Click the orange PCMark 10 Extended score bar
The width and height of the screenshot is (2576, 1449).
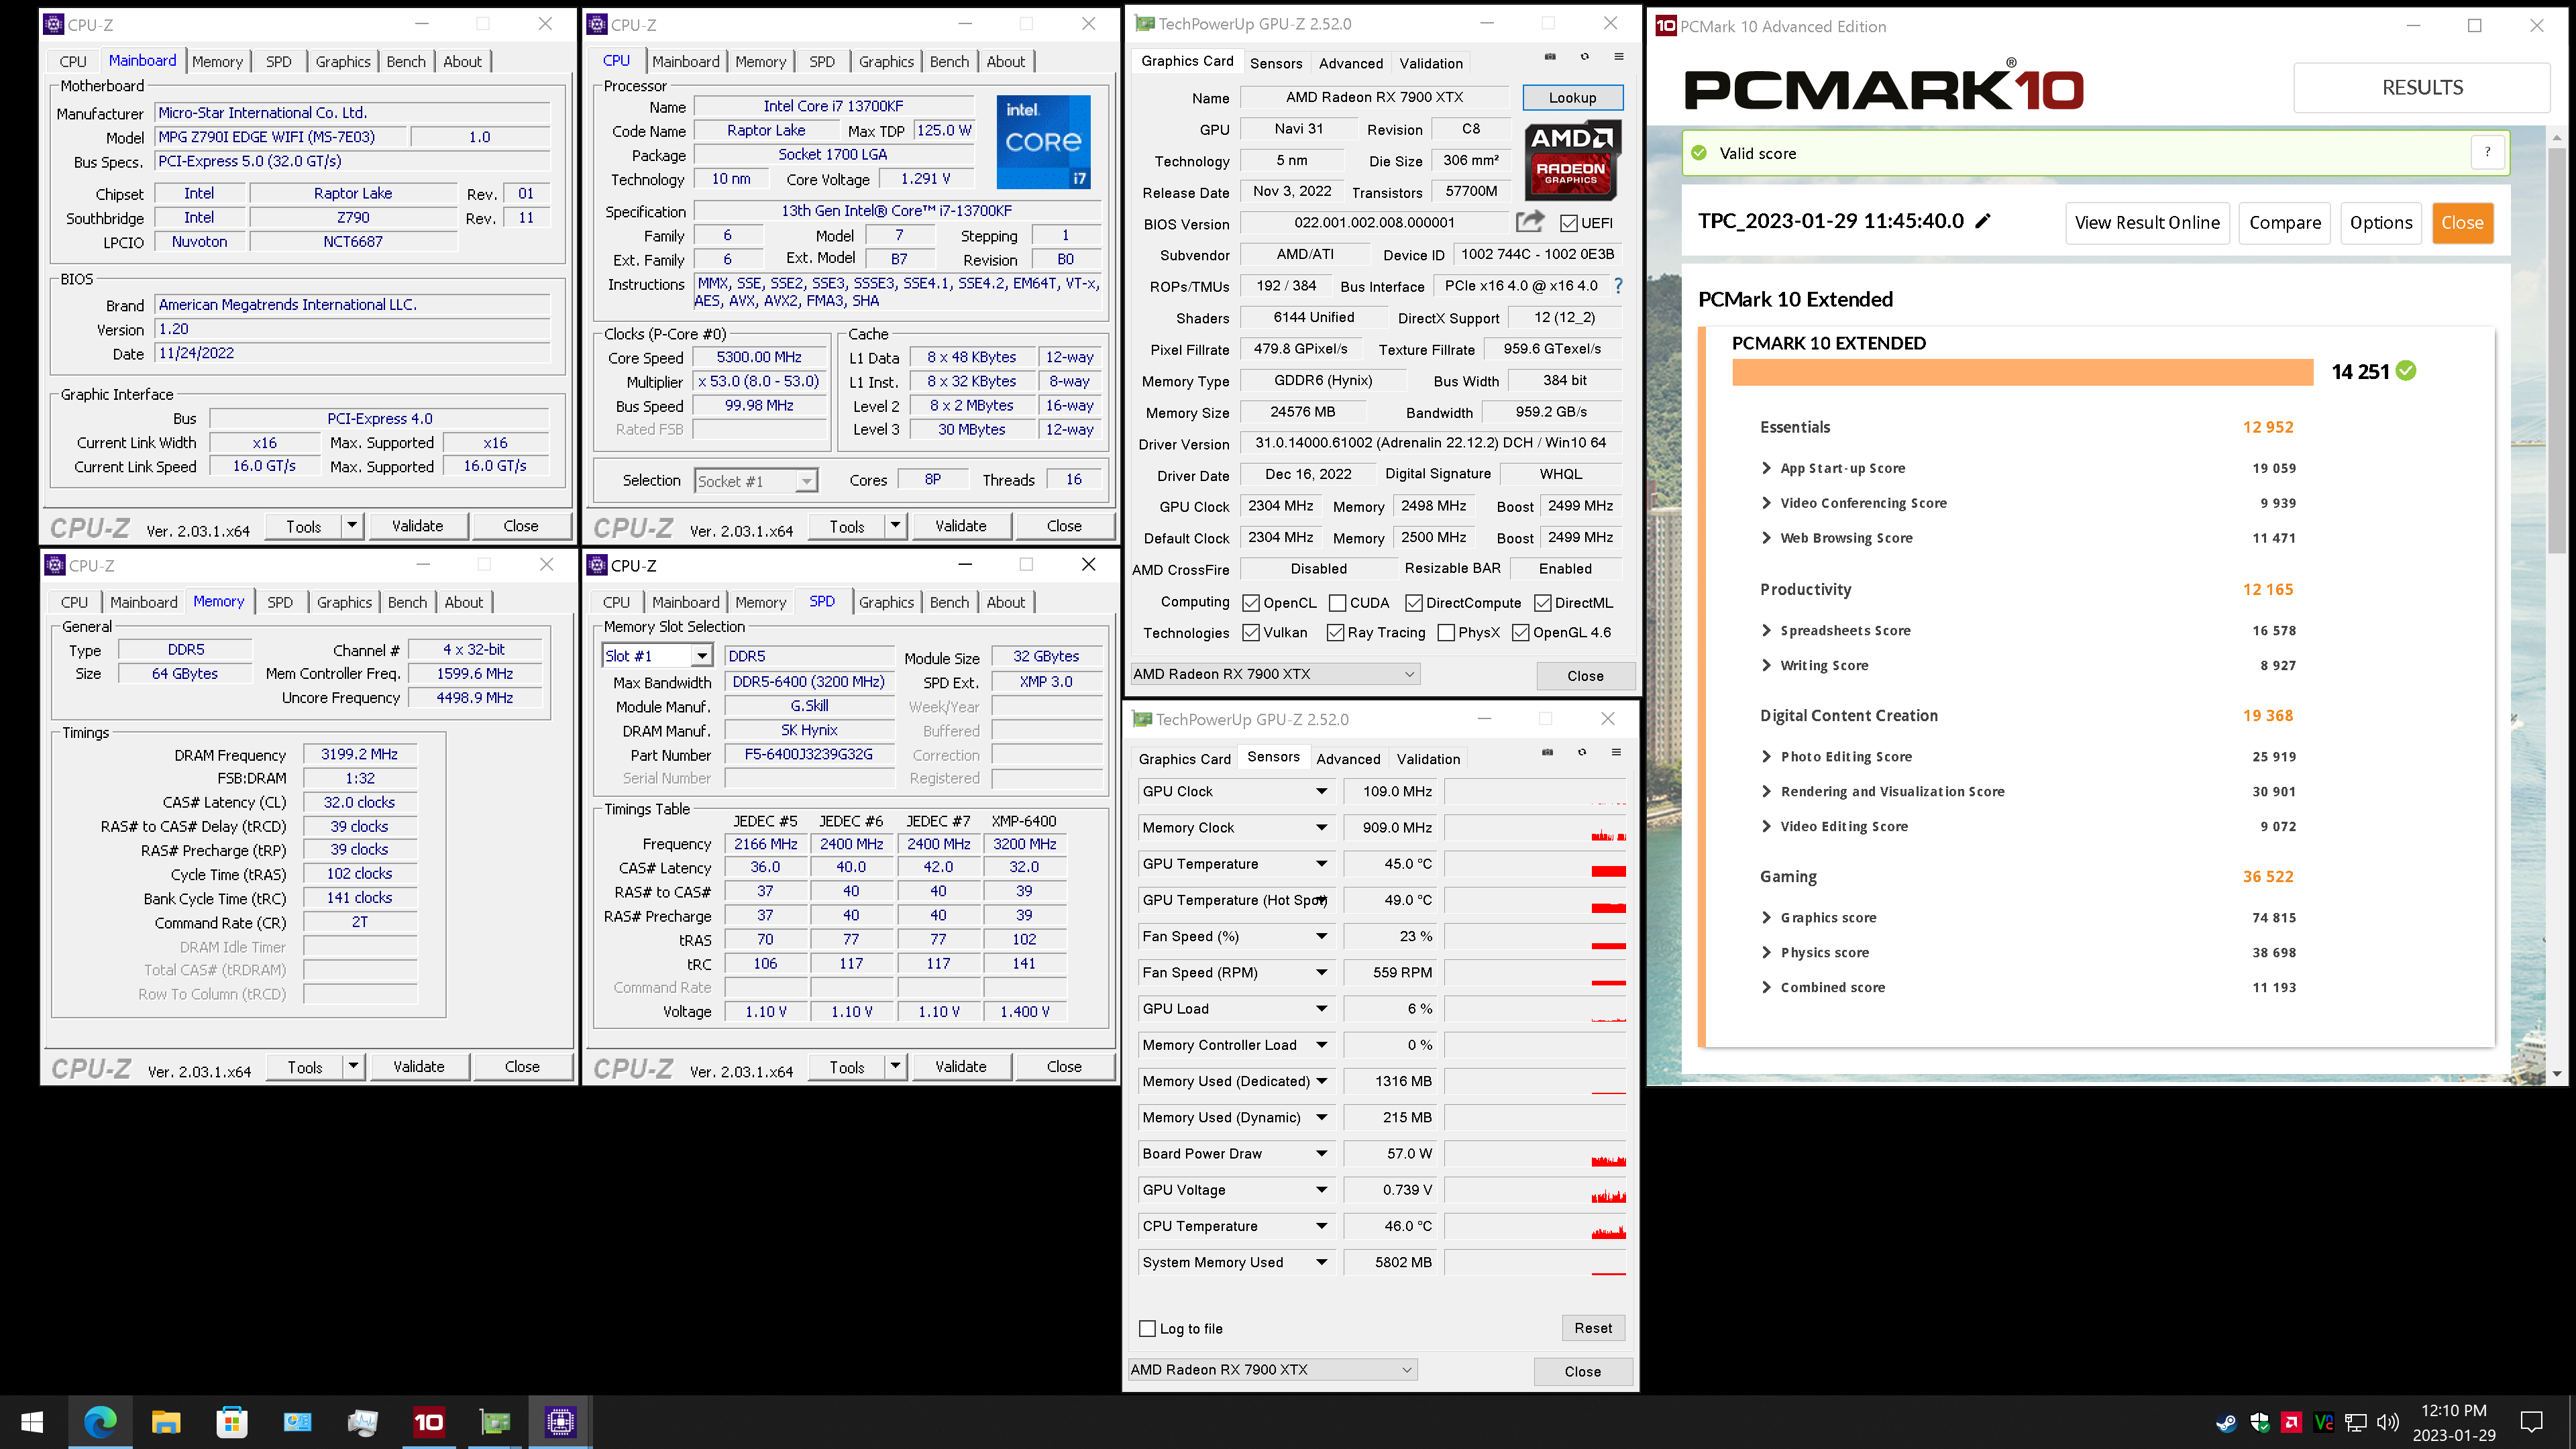(2022, 372)
